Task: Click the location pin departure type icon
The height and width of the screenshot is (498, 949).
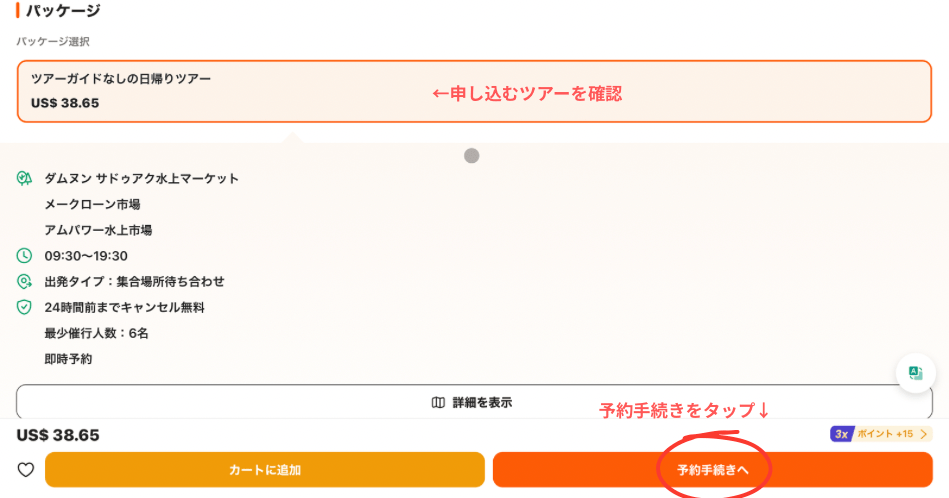Action: [x=24, y=281]
